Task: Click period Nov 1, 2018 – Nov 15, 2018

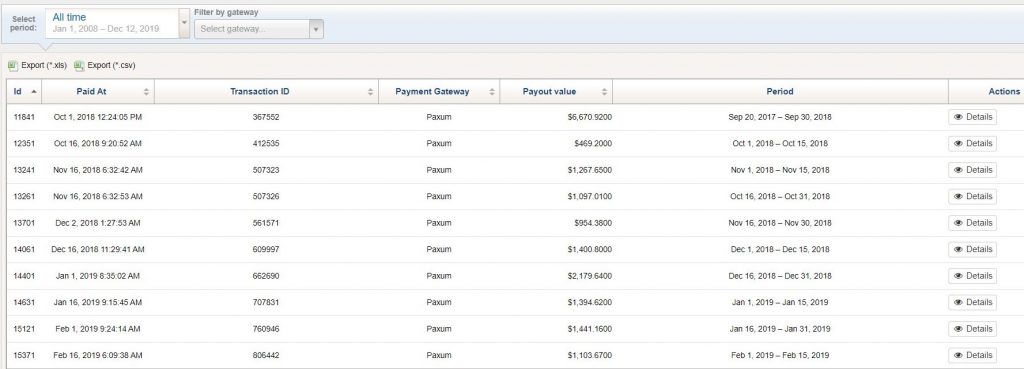Action: (x=780, y=170)
